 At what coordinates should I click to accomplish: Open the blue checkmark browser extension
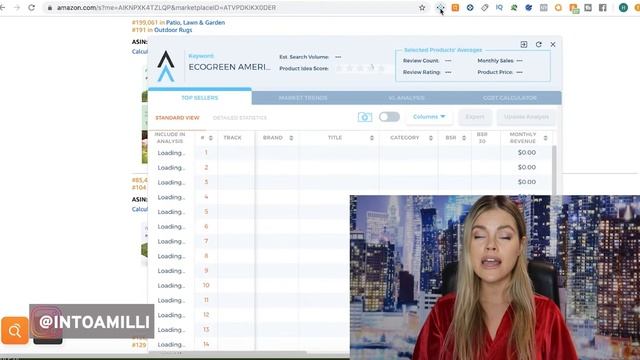529,7
